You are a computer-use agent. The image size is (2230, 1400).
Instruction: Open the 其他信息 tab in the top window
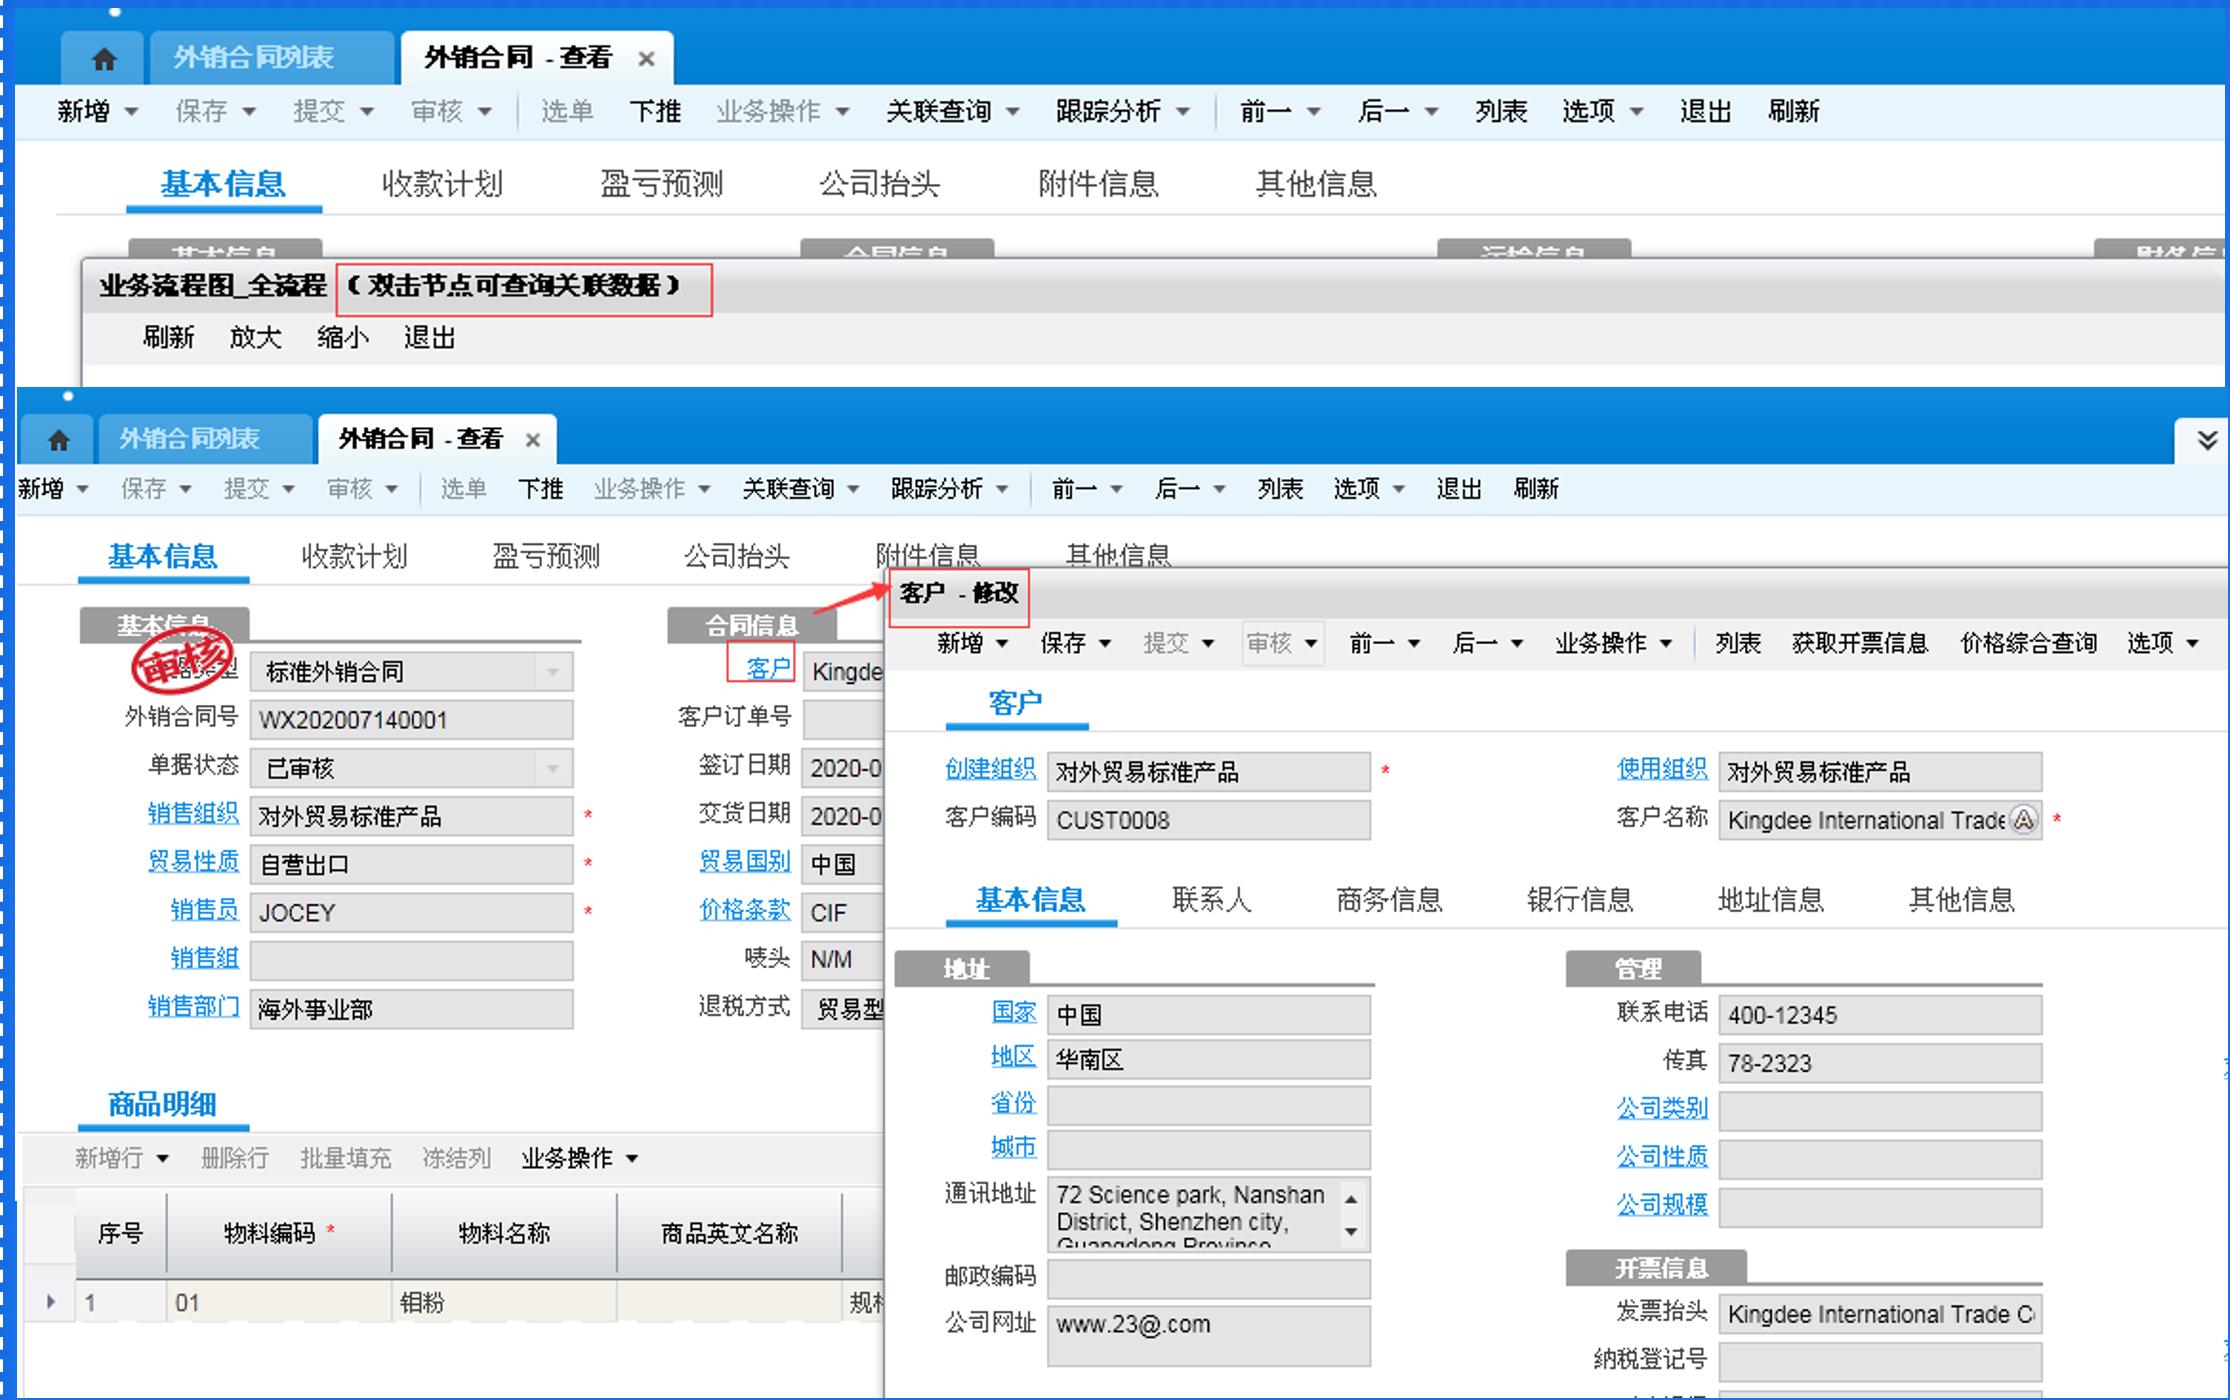(1316, 184)
